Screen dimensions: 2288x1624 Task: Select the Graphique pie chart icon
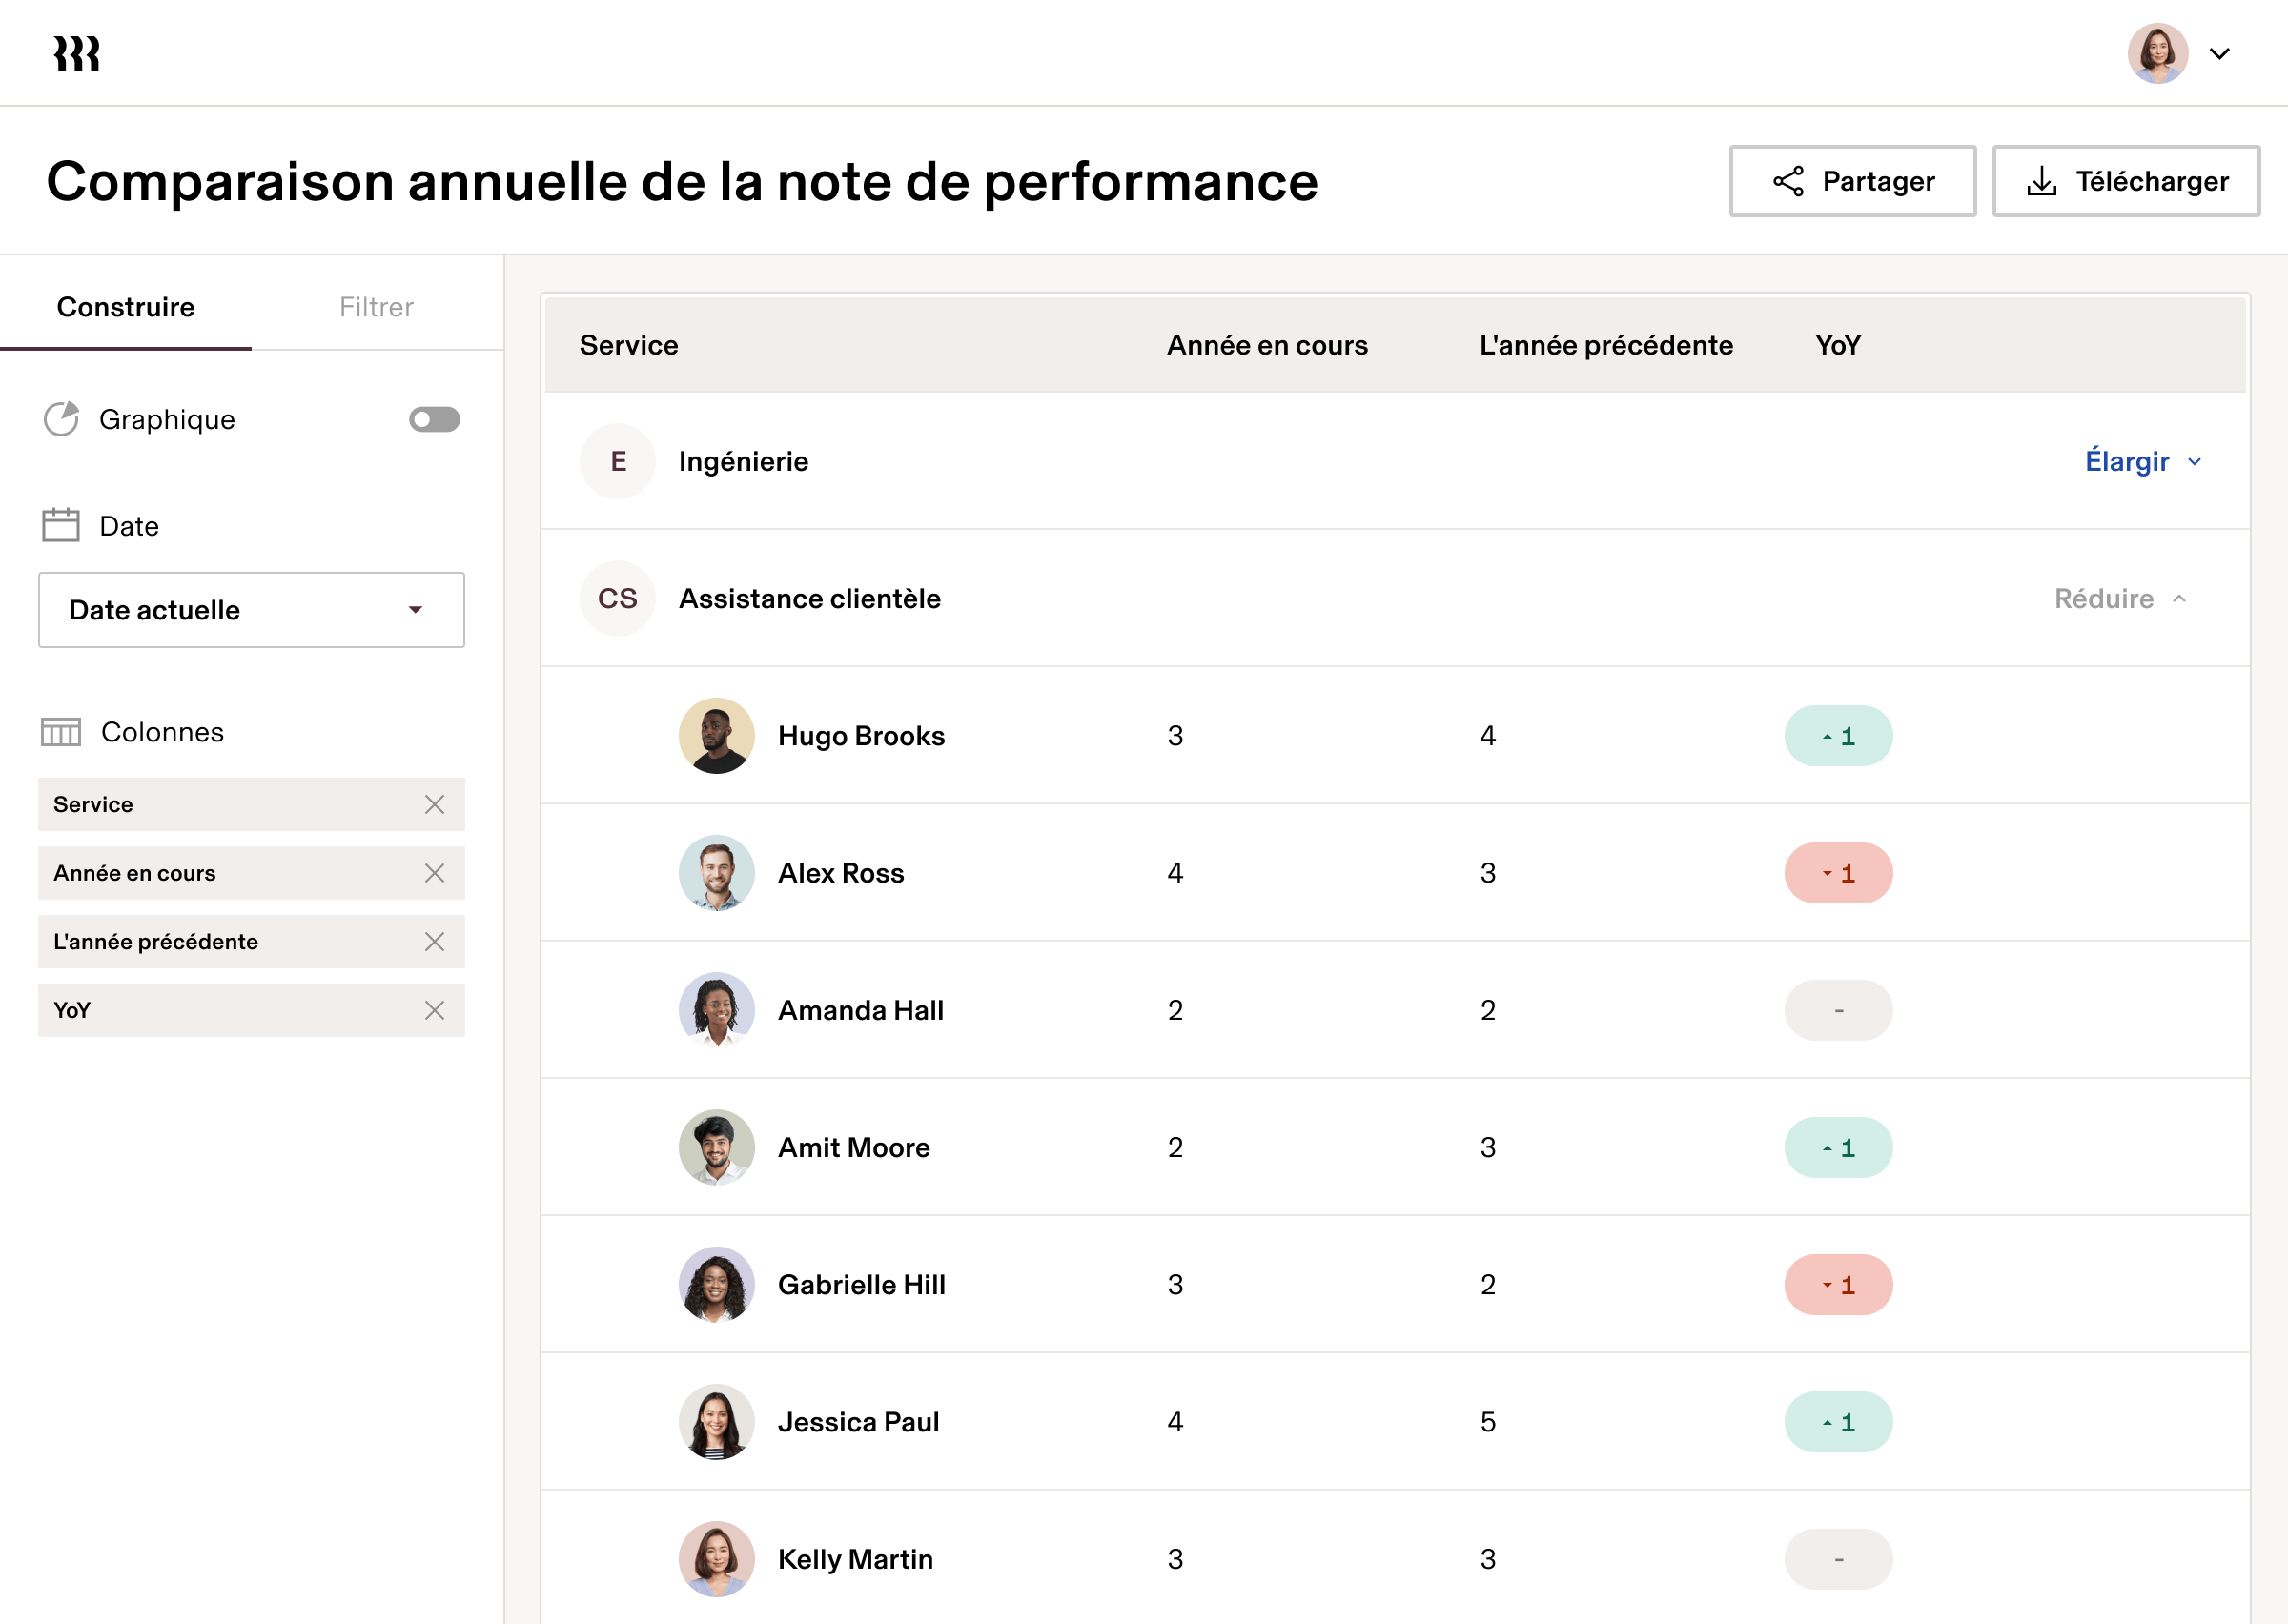pos(61,419)
